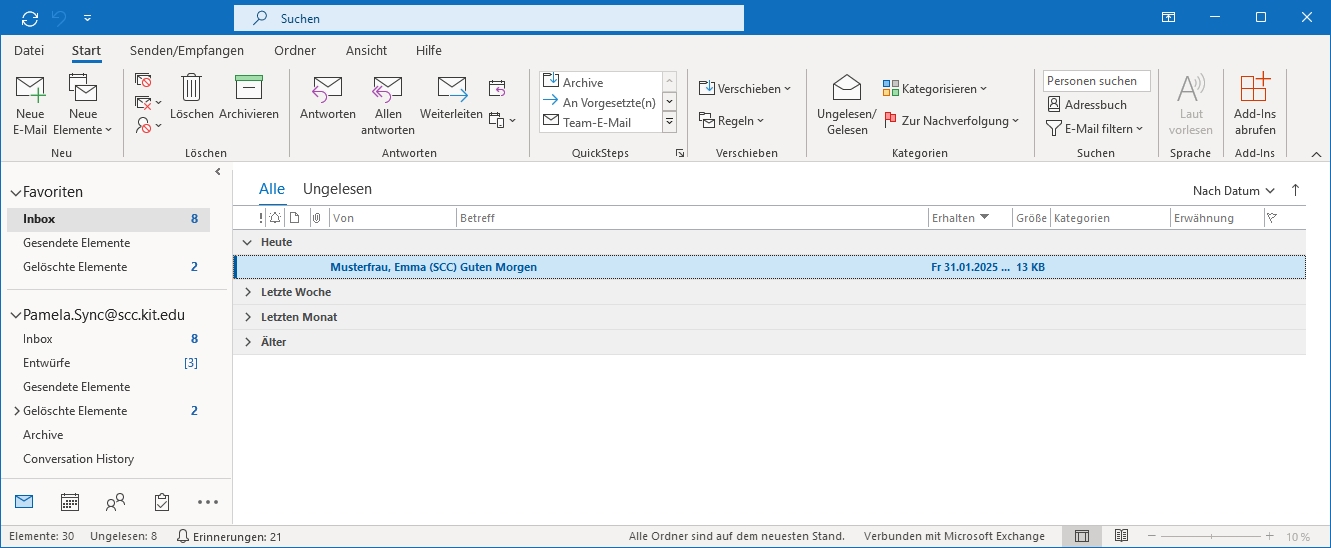Open the Hilfe tab
1331x548 pixels.
click(x=428, y=50)
